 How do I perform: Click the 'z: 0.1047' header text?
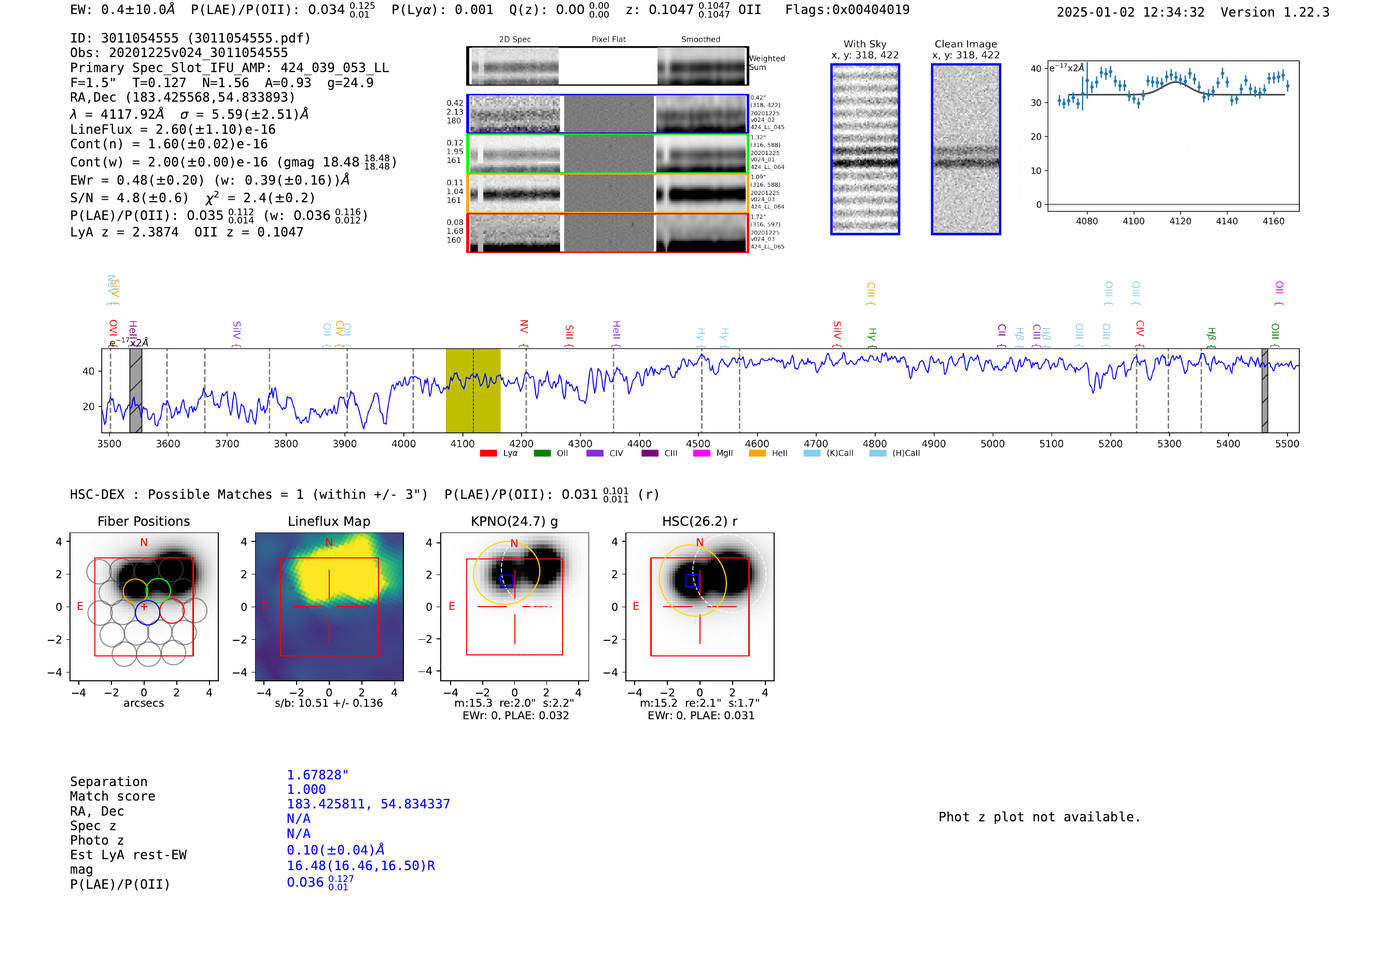click(659, 10)
